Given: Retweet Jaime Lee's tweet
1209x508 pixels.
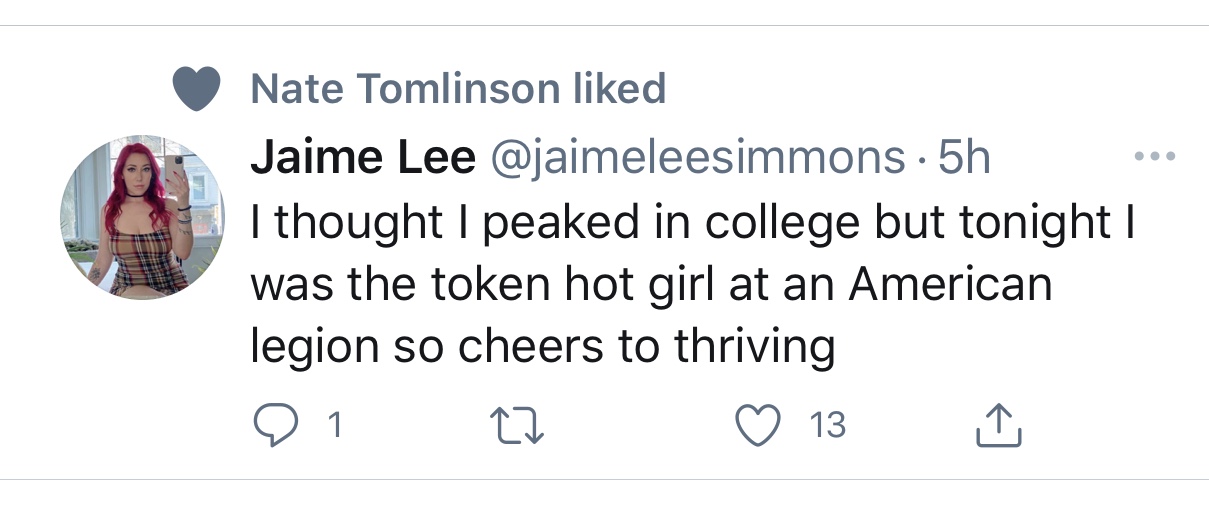Looking at the screenshot, I should pyautogui.click(x=520, y=427).
